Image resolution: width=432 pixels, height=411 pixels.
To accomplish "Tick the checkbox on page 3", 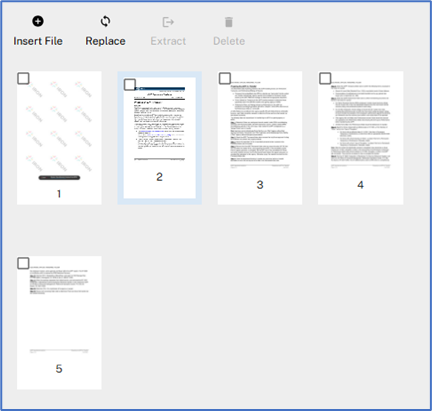I will 225,78.
